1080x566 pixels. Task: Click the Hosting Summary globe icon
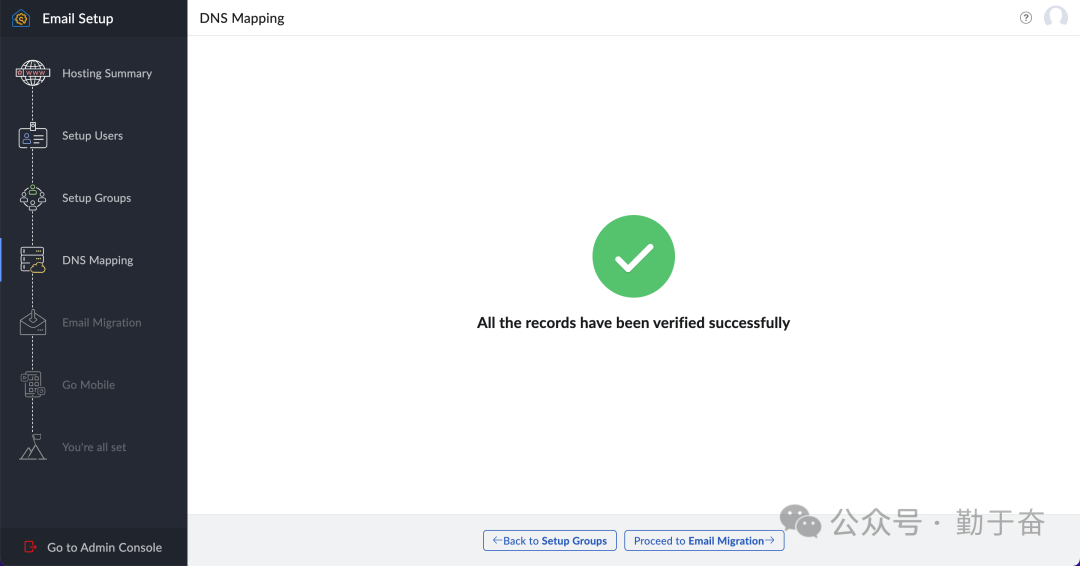pos(33,74)
